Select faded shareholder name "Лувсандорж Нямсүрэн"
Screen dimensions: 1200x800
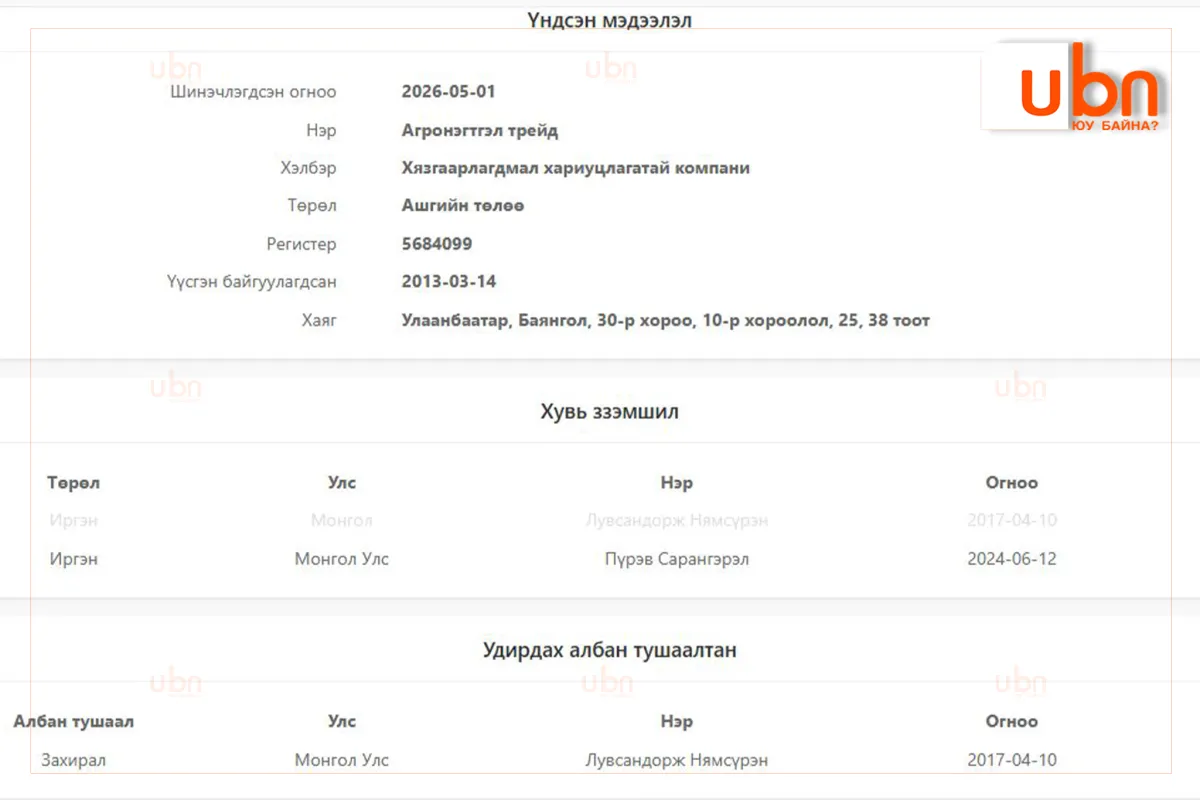coord(677,521)
